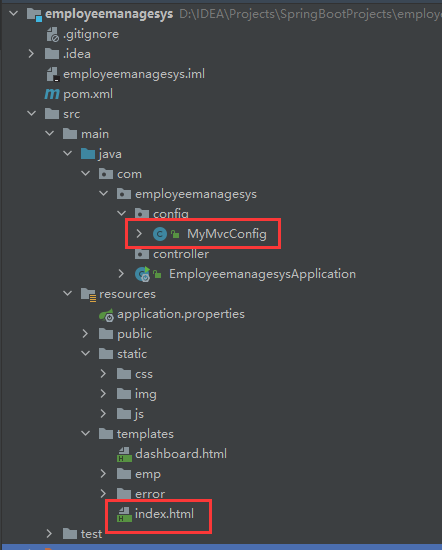Click the config package icon

[141, 213]
